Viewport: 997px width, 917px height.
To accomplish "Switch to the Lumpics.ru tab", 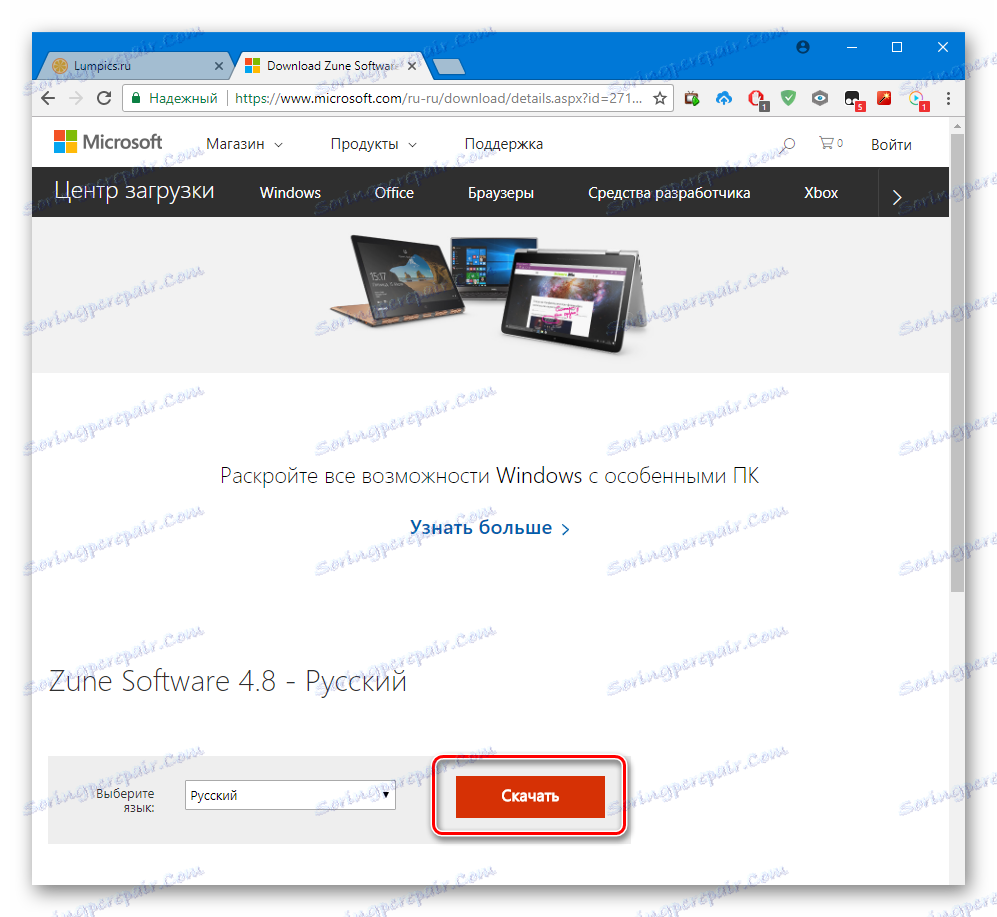I will point(134,66).
